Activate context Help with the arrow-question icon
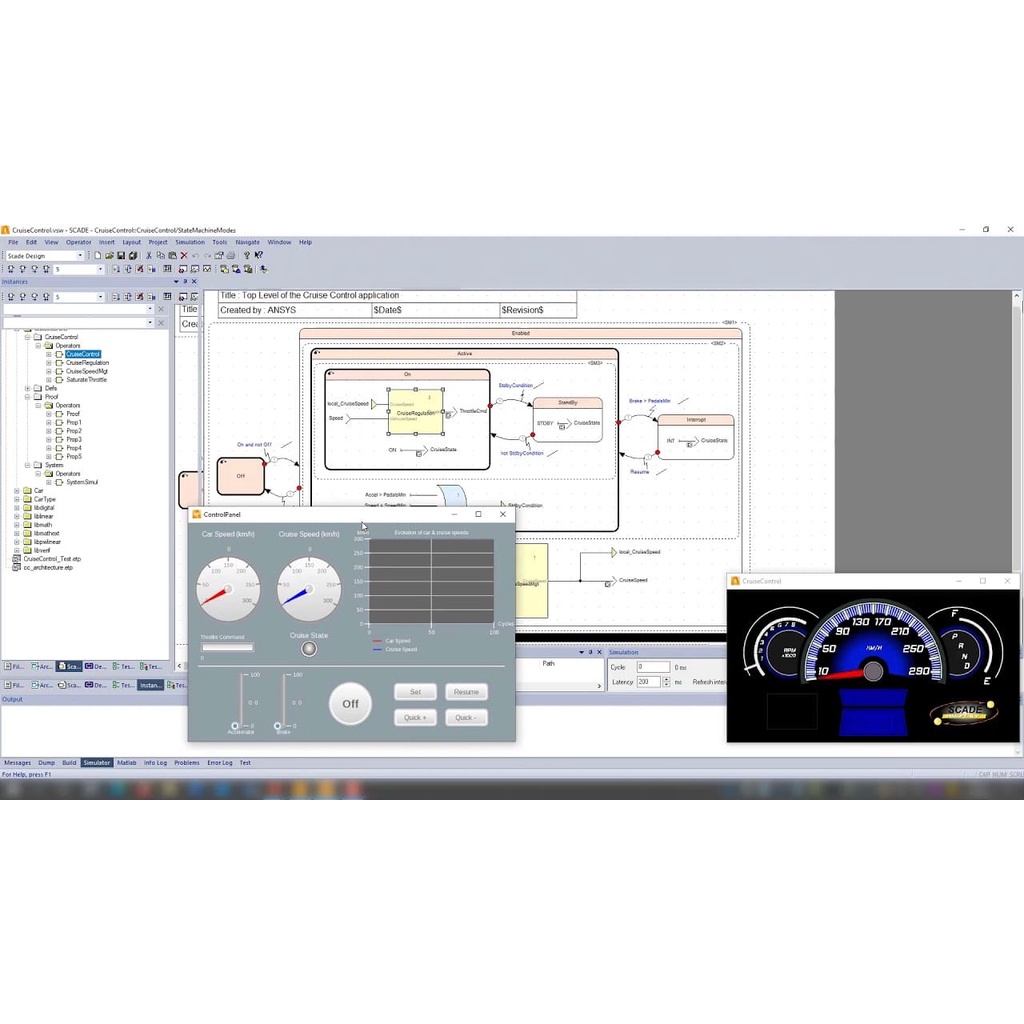Viewport: 1024px width, 1024px height. coord(259,255)
